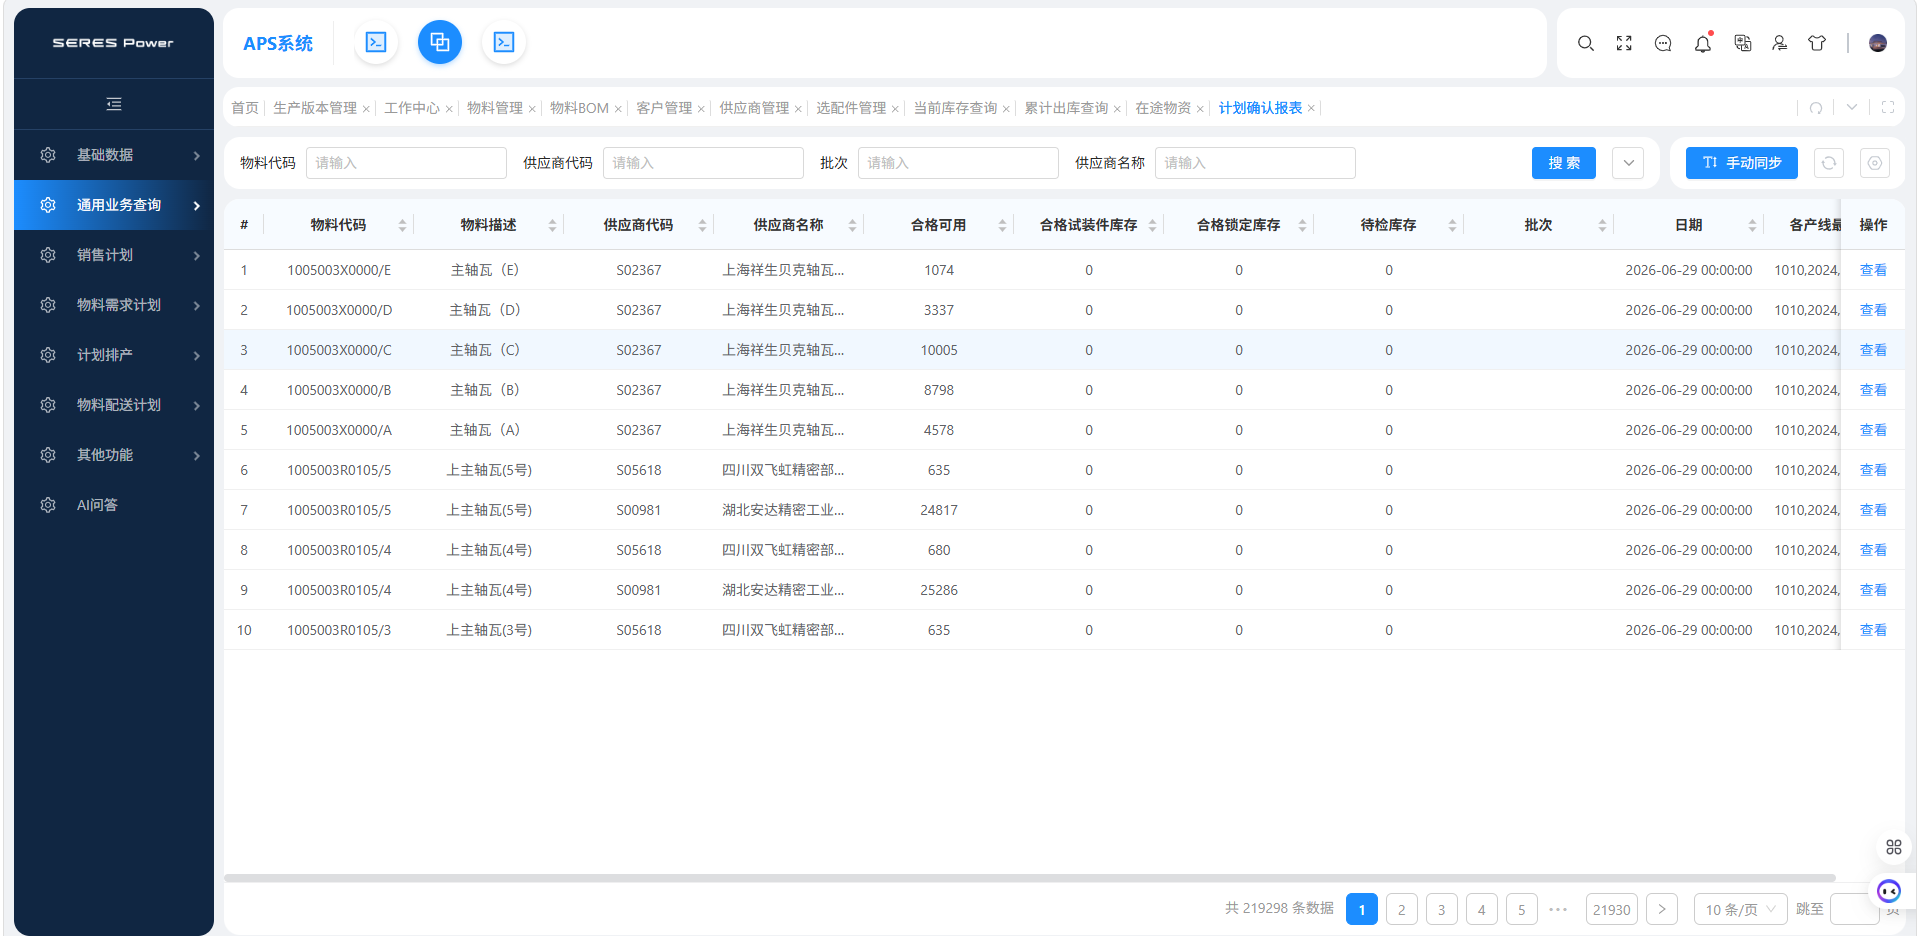Click the theme shirt icon

click(1817, 43)
